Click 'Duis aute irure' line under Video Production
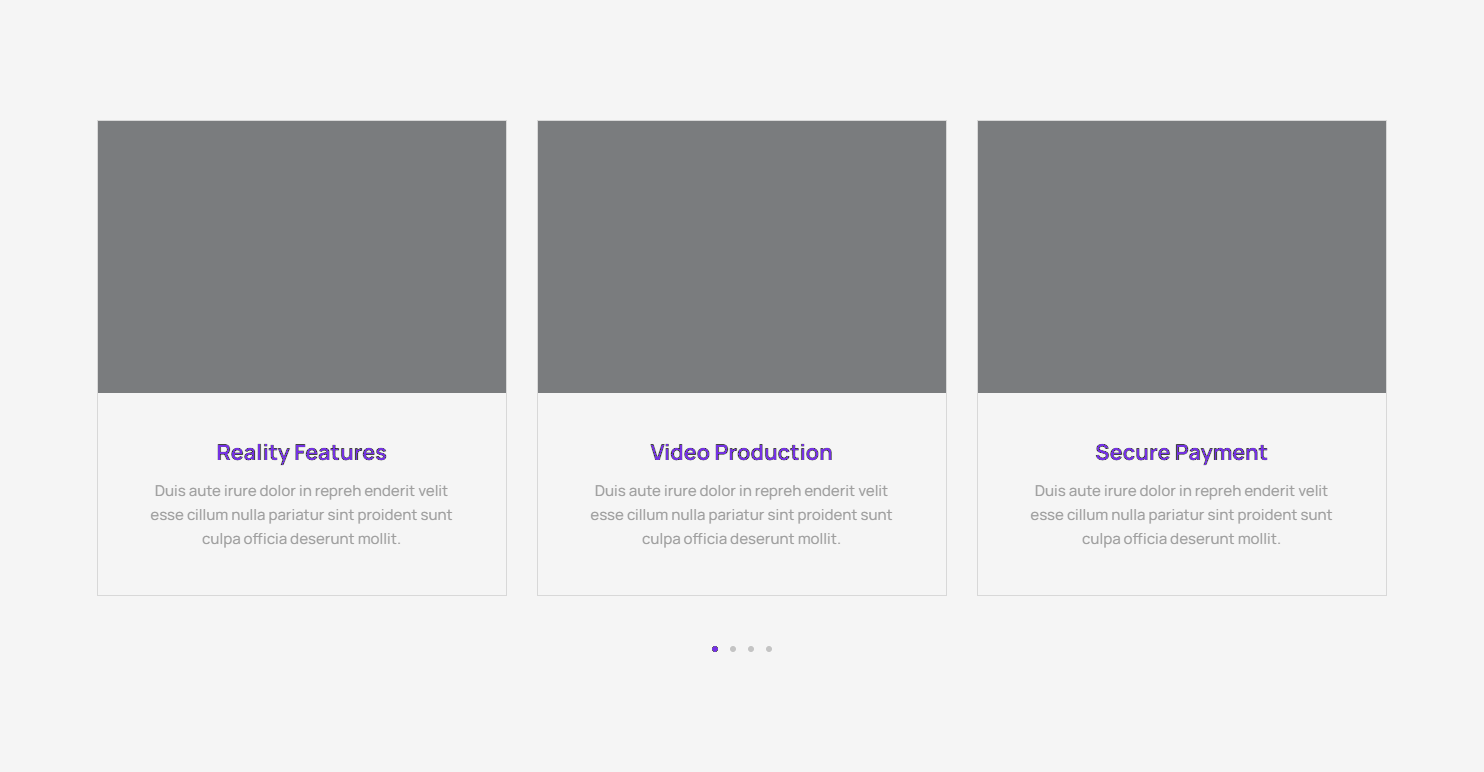Image resolution: width=1484 pixels, height=772 pixels. coord(741,491)
